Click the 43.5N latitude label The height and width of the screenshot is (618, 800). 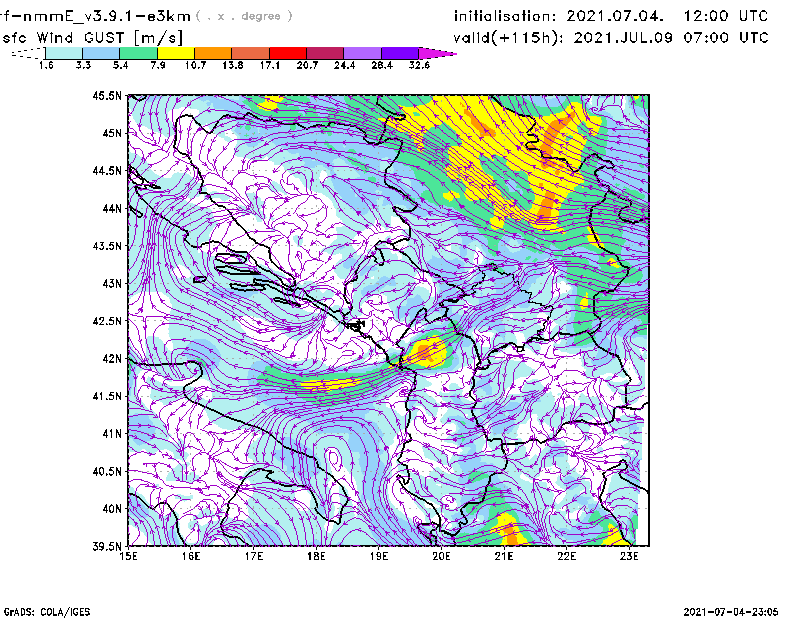point(107,246)
